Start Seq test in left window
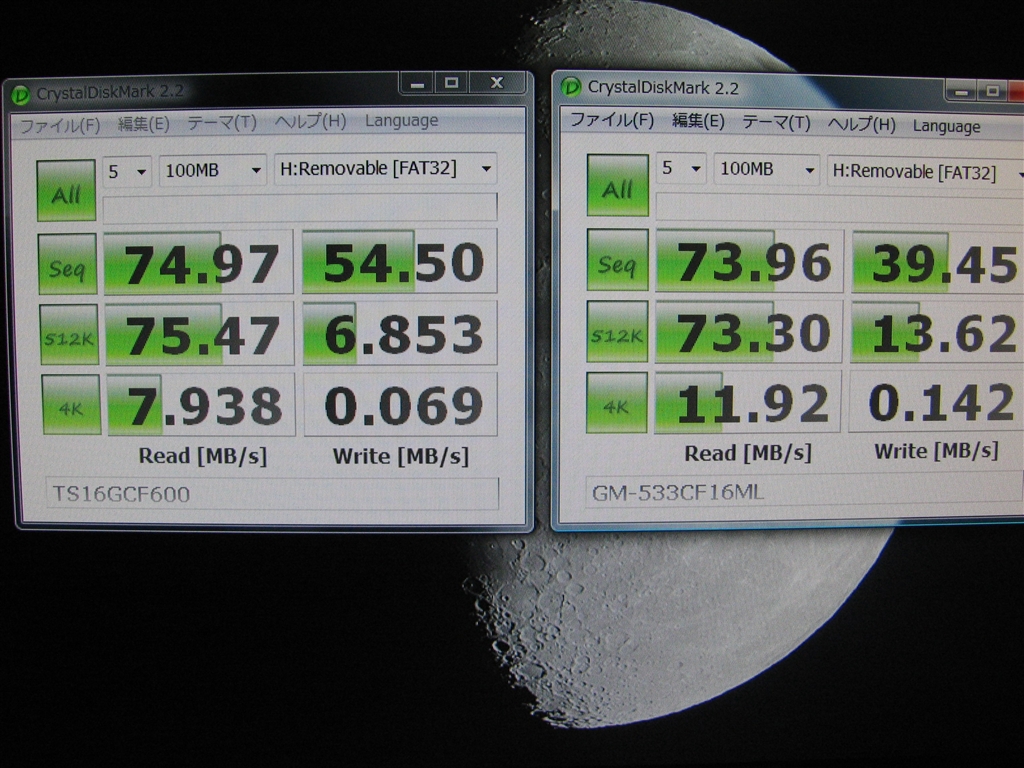 tap(67, 264)
